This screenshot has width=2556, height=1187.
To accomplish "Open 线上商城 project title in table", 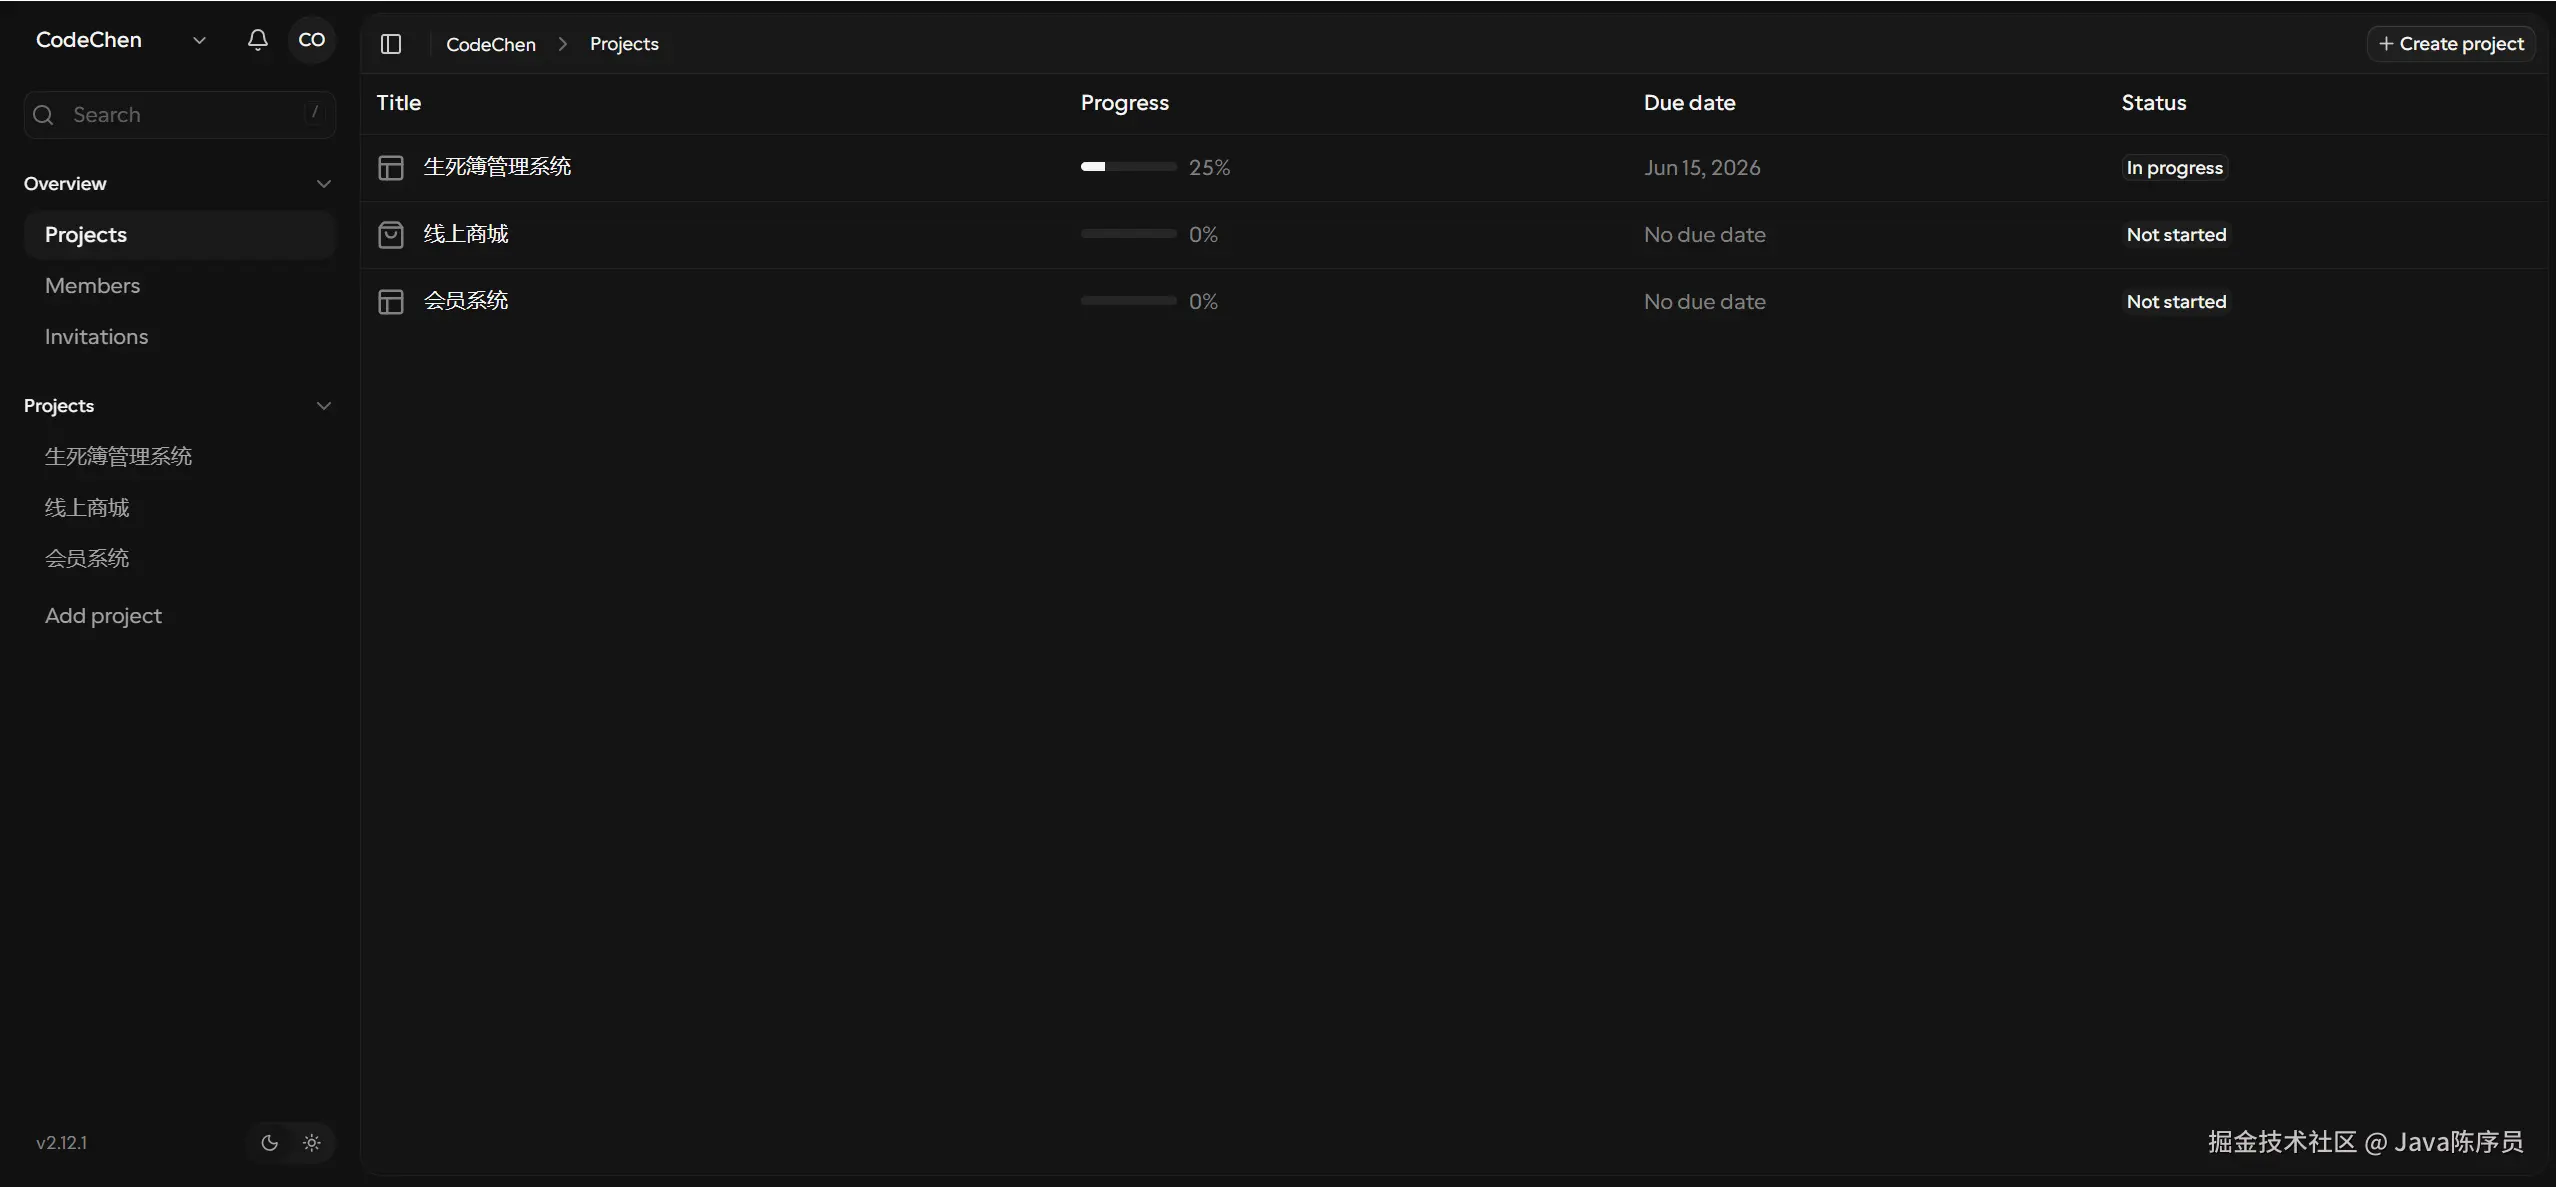I will click(x=466, y=234).
